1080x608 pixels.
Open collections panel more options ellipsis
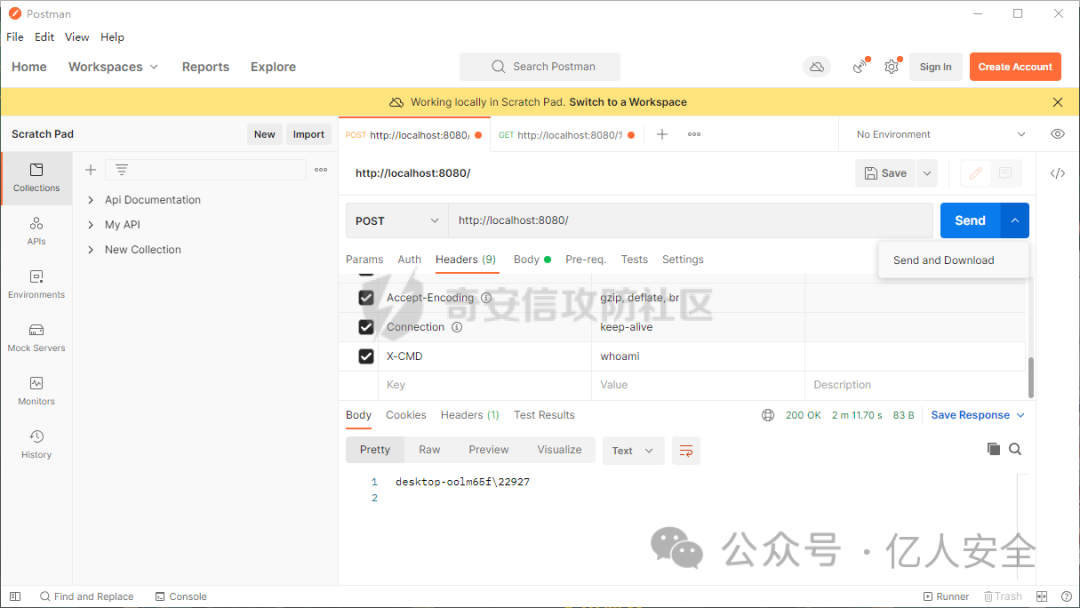pos(321,169)
